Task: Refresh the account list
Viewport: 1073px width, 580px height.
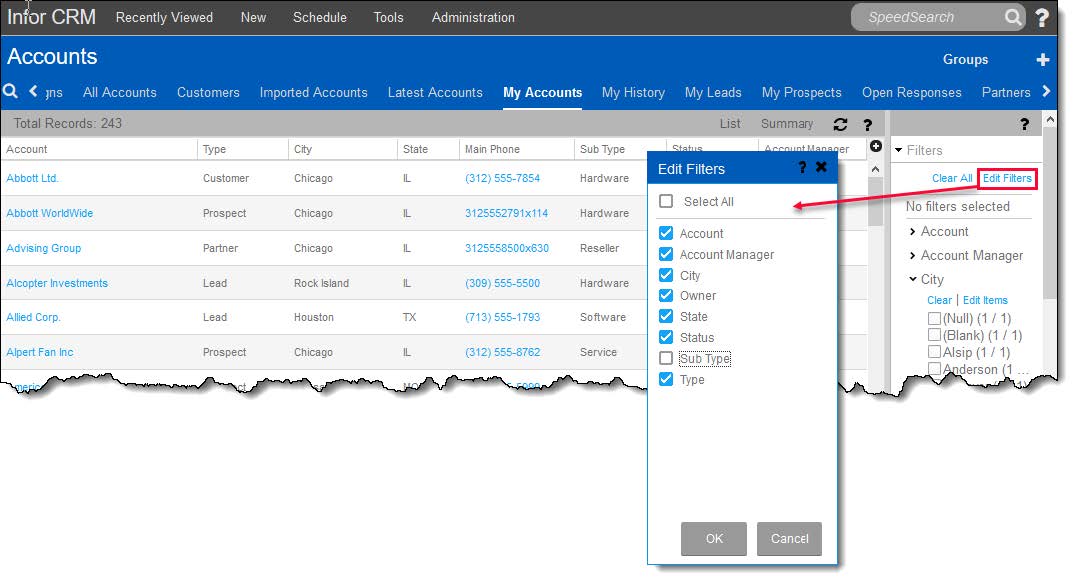Action: [x=840, y=124]
